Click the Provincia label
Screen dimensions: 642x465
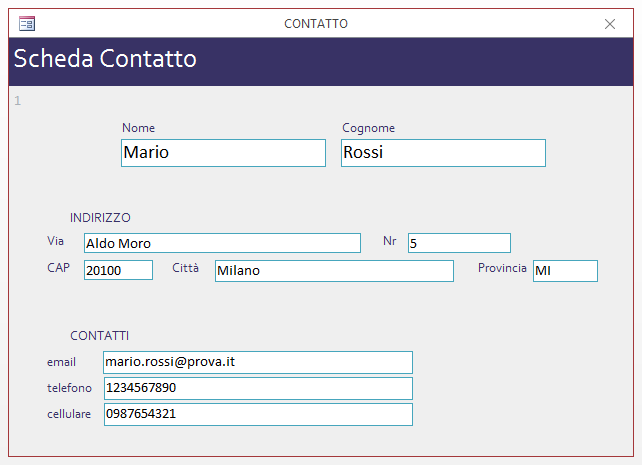[x=502, y=268]
